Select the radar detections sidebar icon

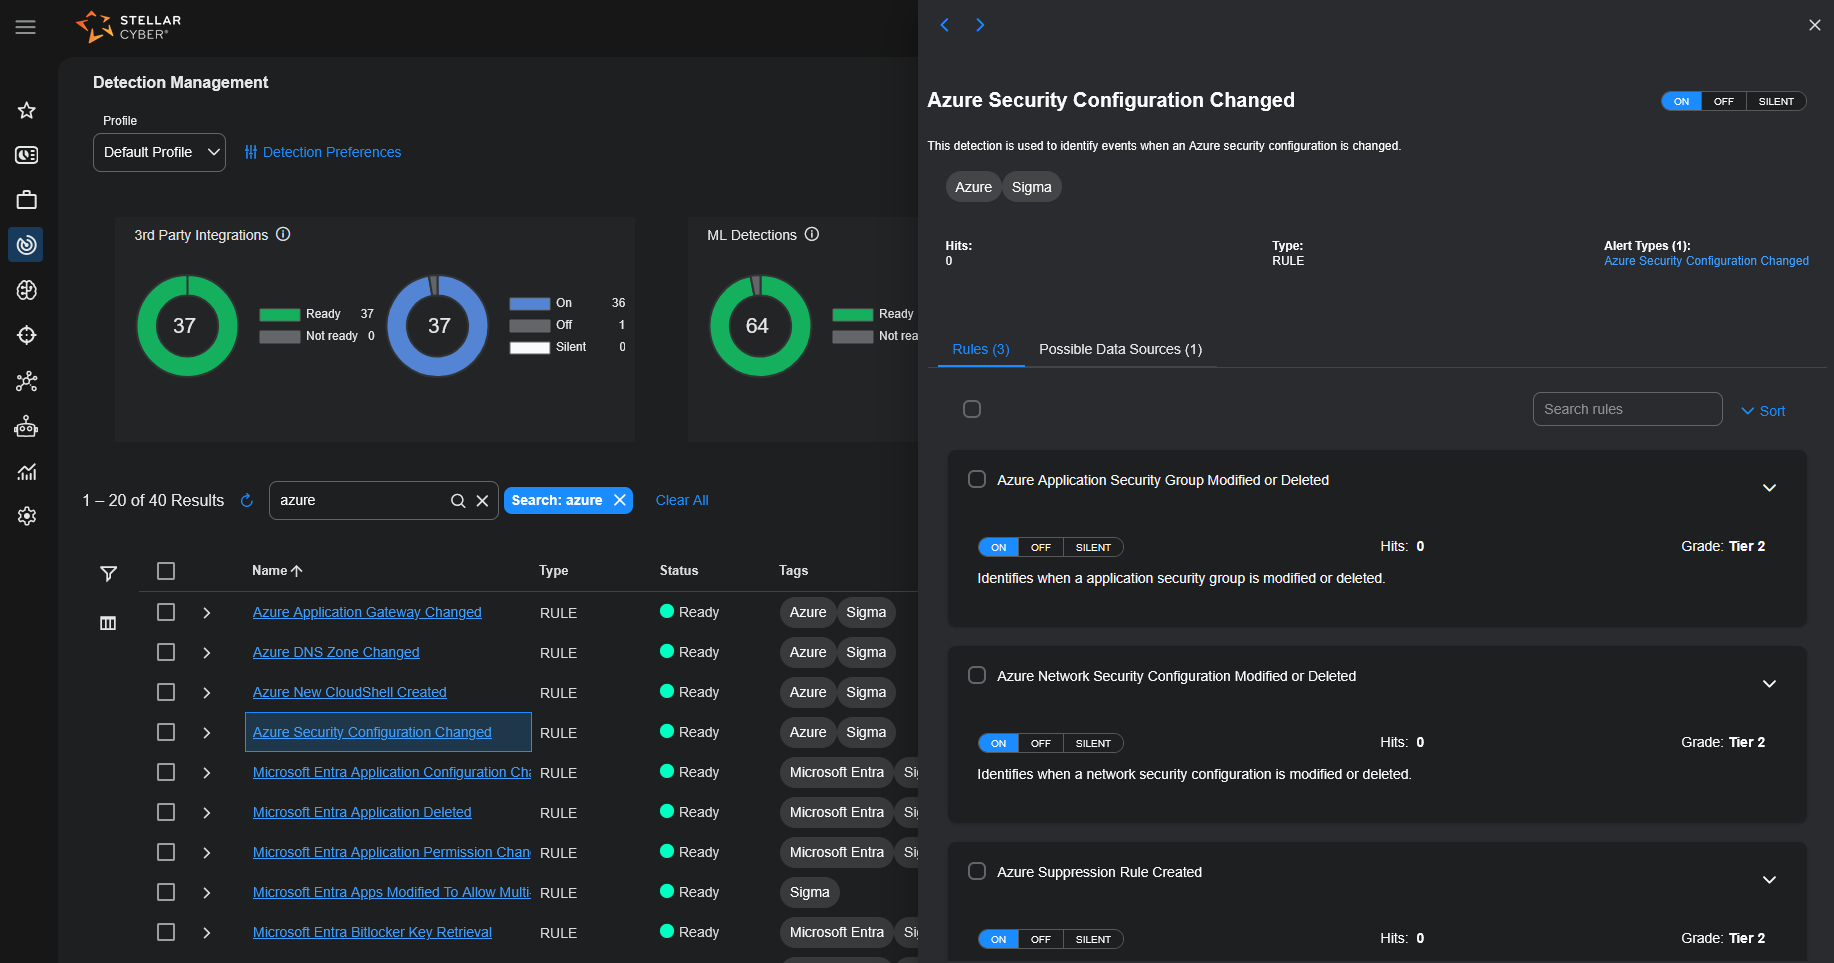27,245
